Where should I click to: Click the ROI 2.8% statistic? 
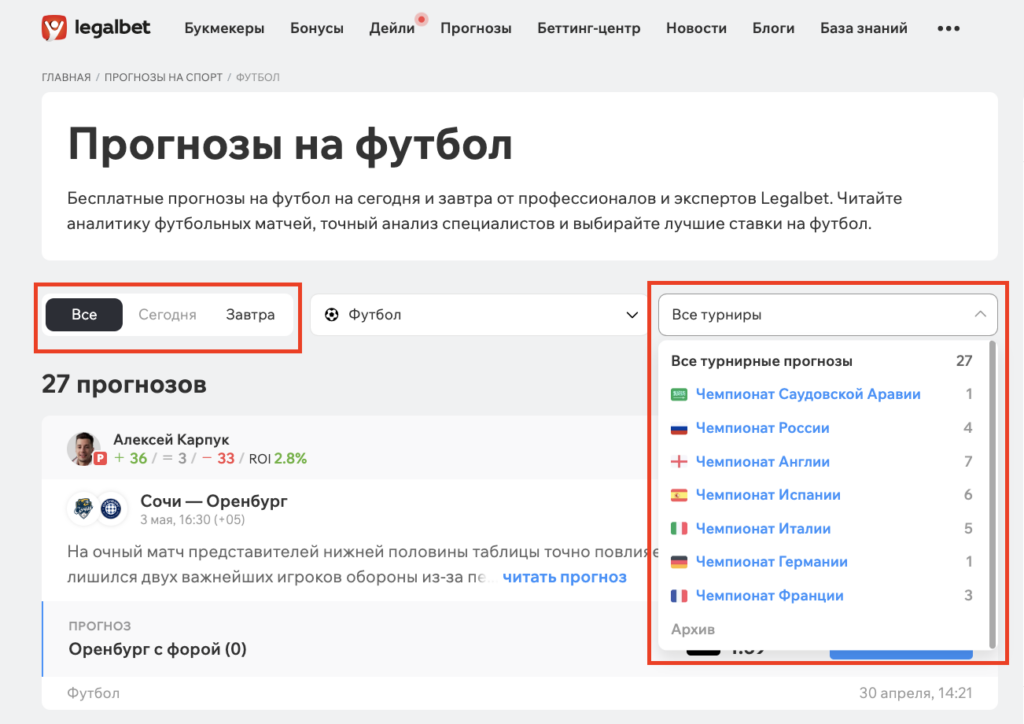[x=278, y=458]
